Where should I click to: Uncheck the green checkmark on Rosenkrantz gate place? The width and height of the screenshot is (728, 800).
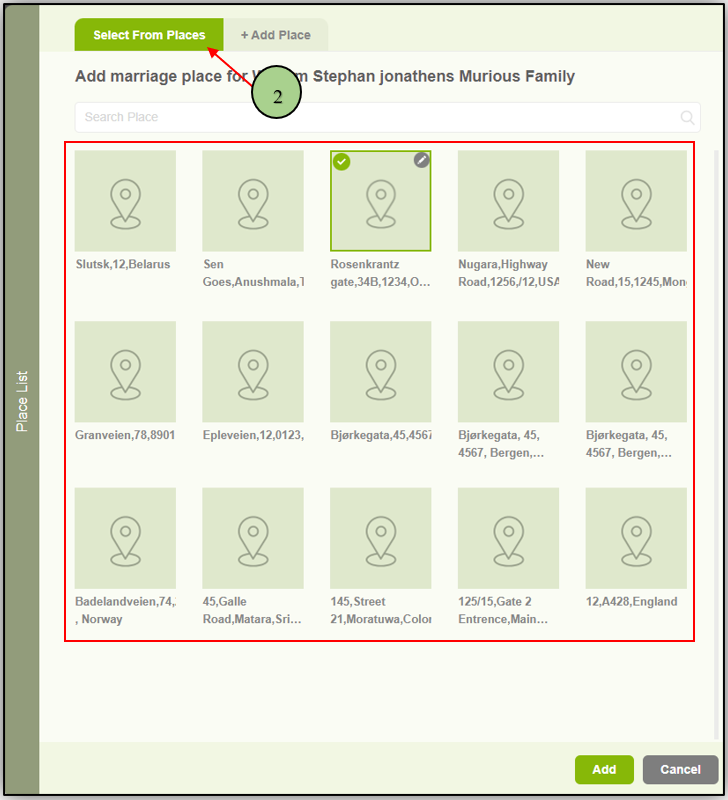(341, 161)
